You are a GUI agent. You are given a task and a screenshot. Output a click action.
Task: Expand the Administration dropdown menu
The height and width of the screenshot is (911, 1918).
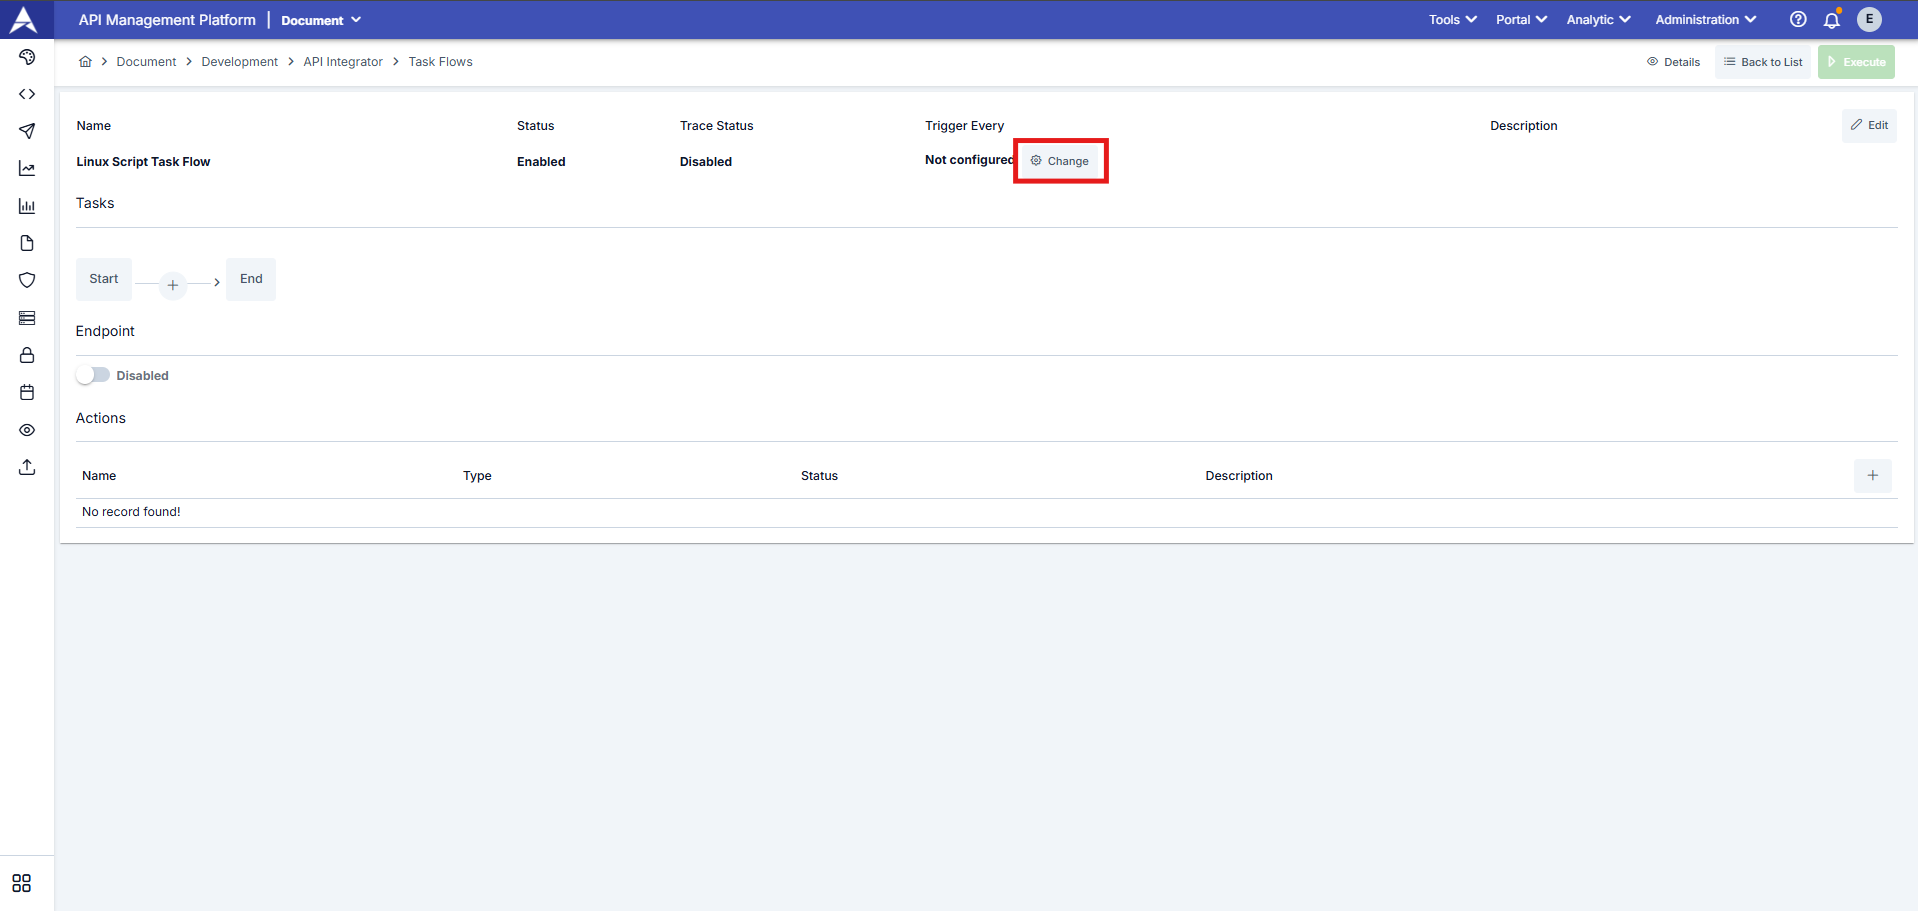pos(1705,20)
